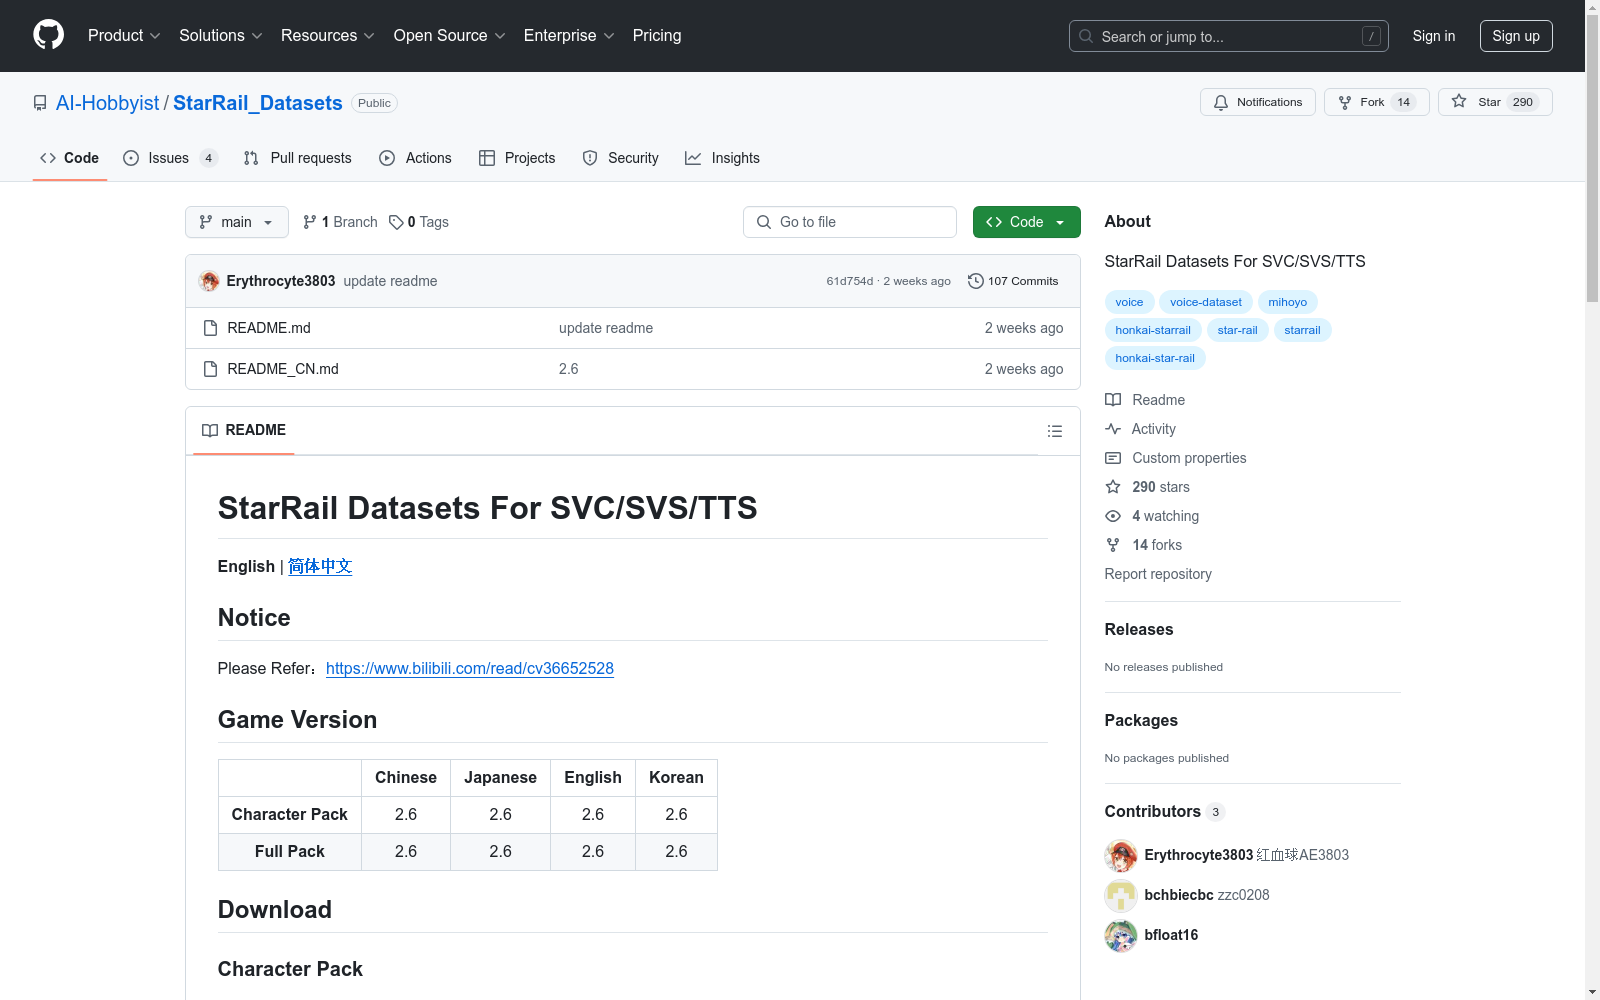This screenshot has height=1000, width=1600.
Task: View the 1 Branch list
Action: click(340, 222)
